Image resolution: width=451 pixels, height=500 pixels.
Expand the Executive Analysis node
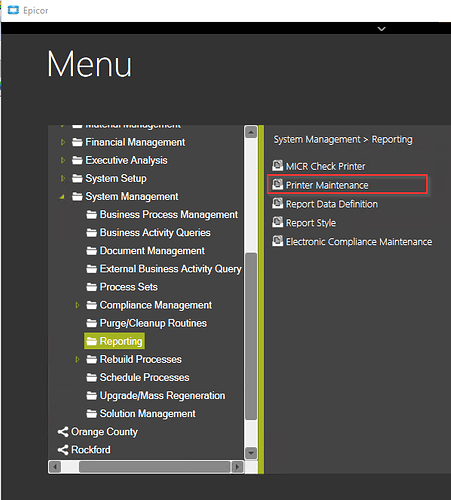[x=63, y=160]
